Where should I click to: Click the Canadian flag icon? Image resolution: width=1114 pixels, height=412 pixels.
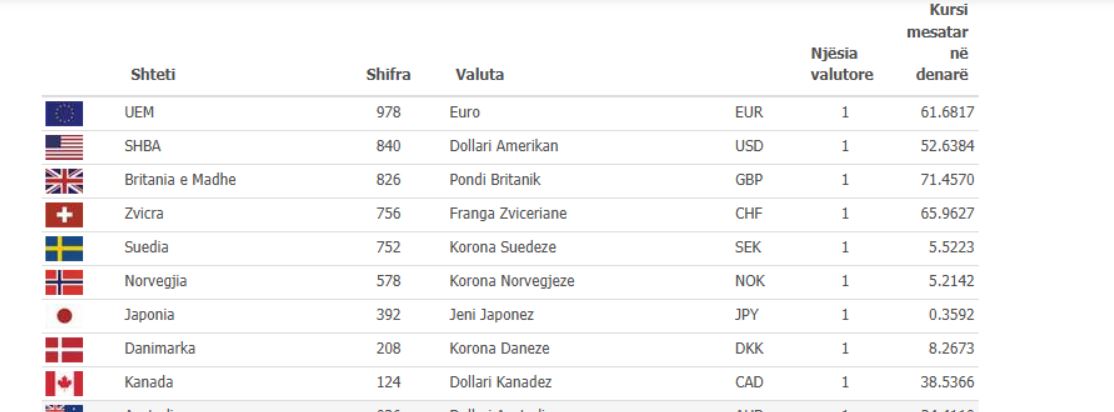[64, 383]
